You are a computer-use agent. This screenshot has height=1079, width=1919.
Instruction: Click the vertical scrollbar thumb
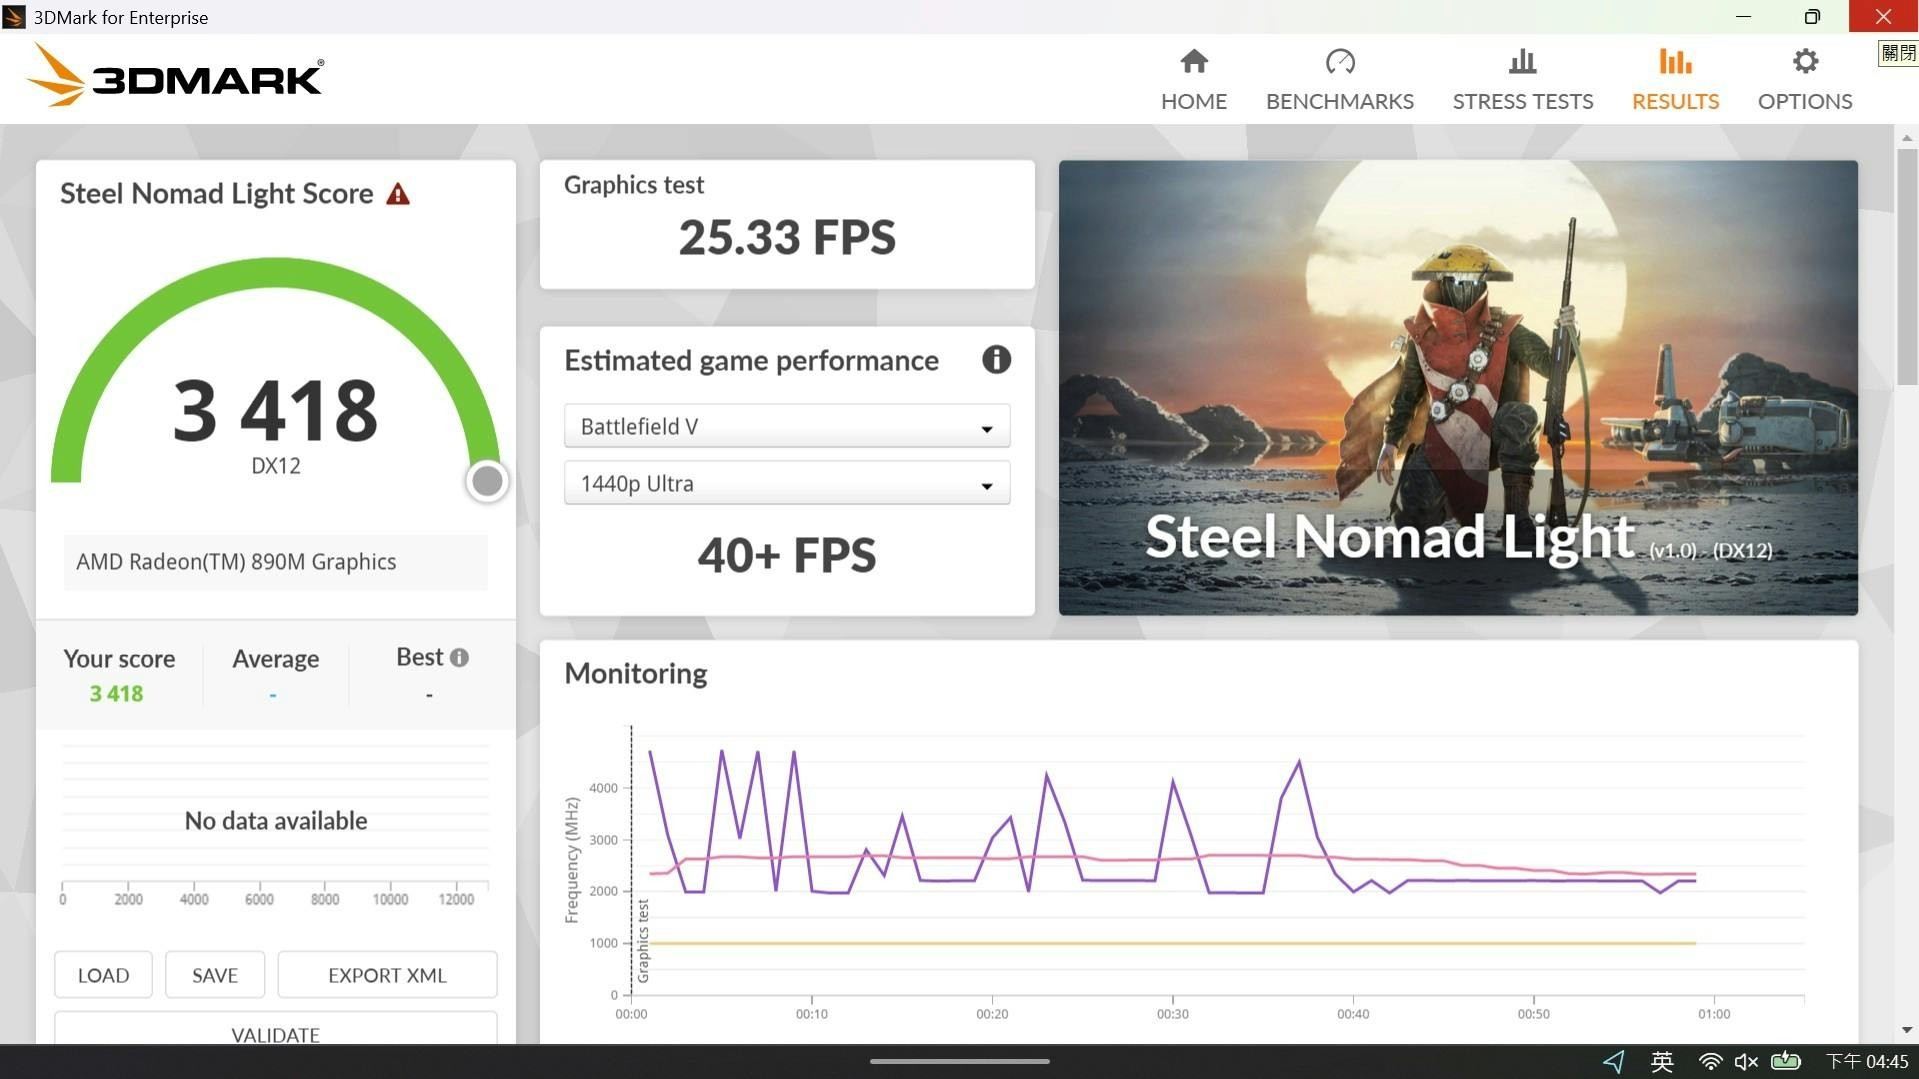[x=1907, y=266]
